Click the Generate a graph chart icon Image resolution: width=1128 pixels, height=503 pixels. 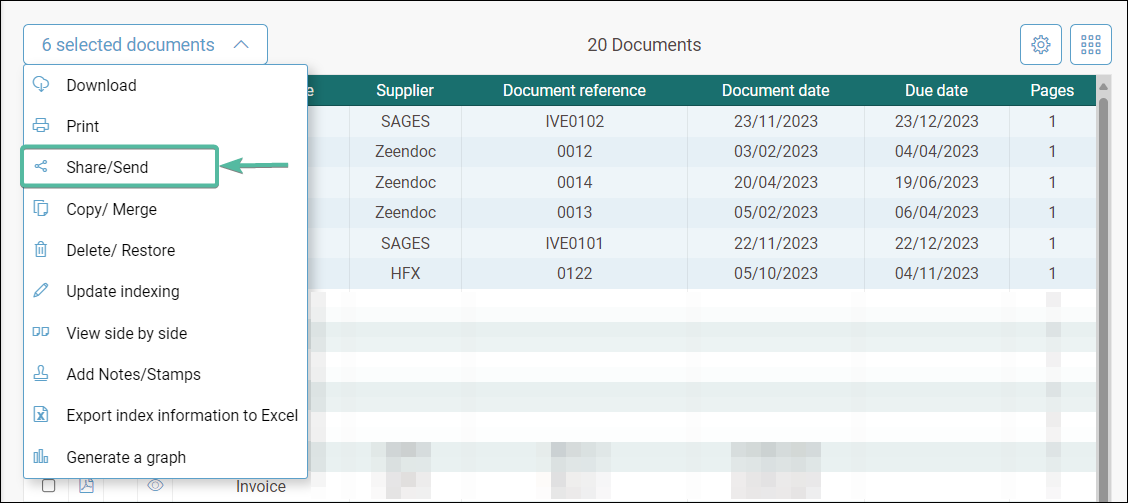pyautogui.click(x=41, y=457)
